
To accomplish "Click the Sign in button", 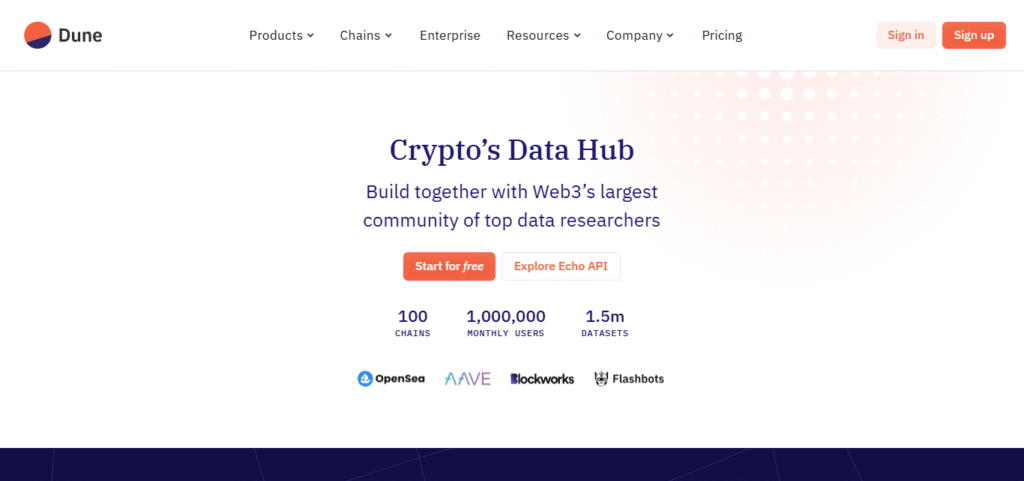I will click(x=906, y=35).
